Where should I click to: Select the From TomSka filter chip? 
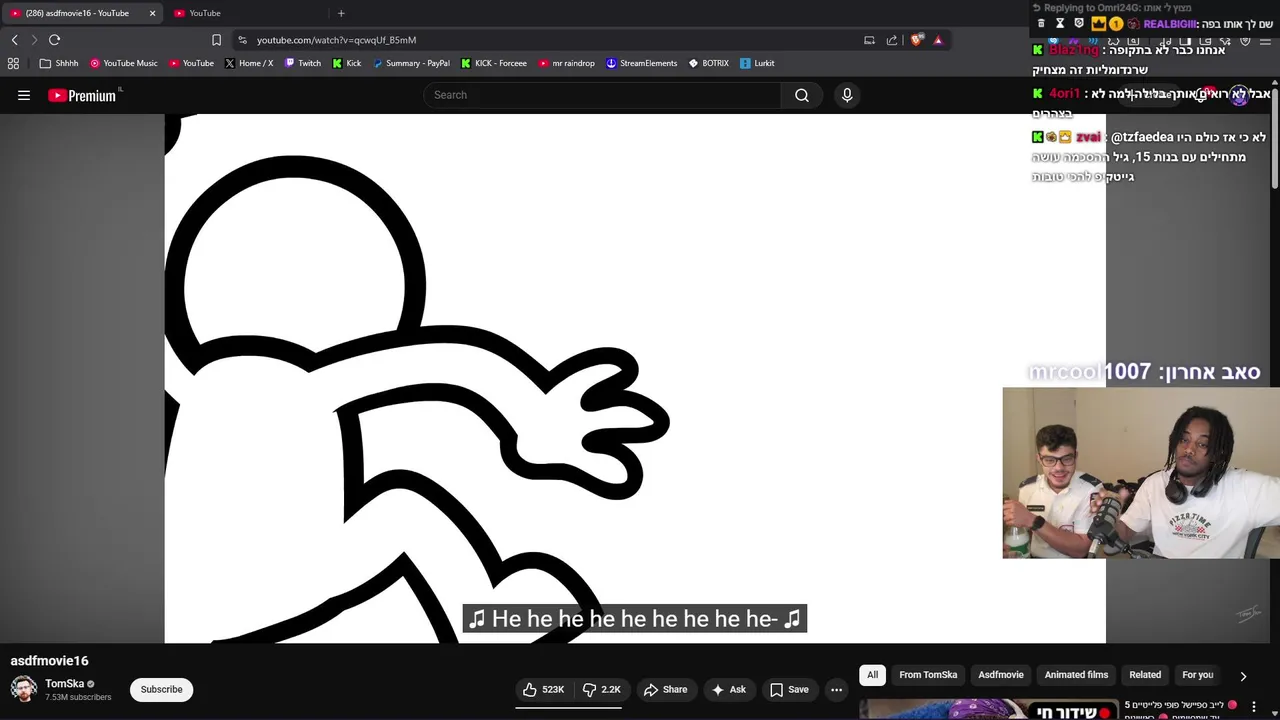tap(928, 675)
